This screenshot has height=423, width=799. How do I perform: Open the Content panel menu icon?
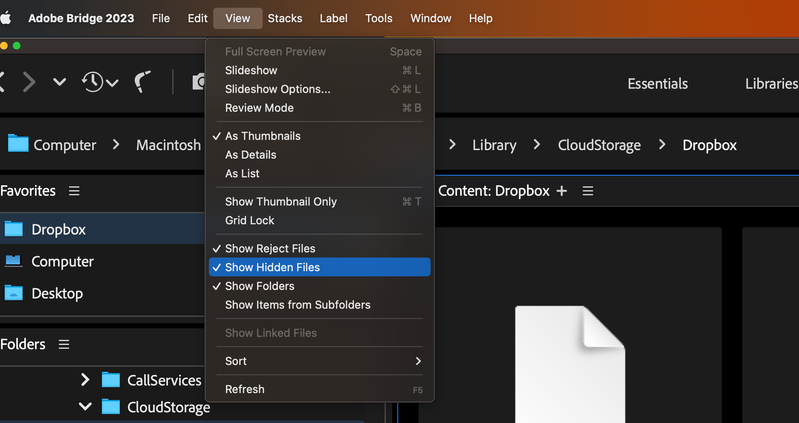point(588,191)
